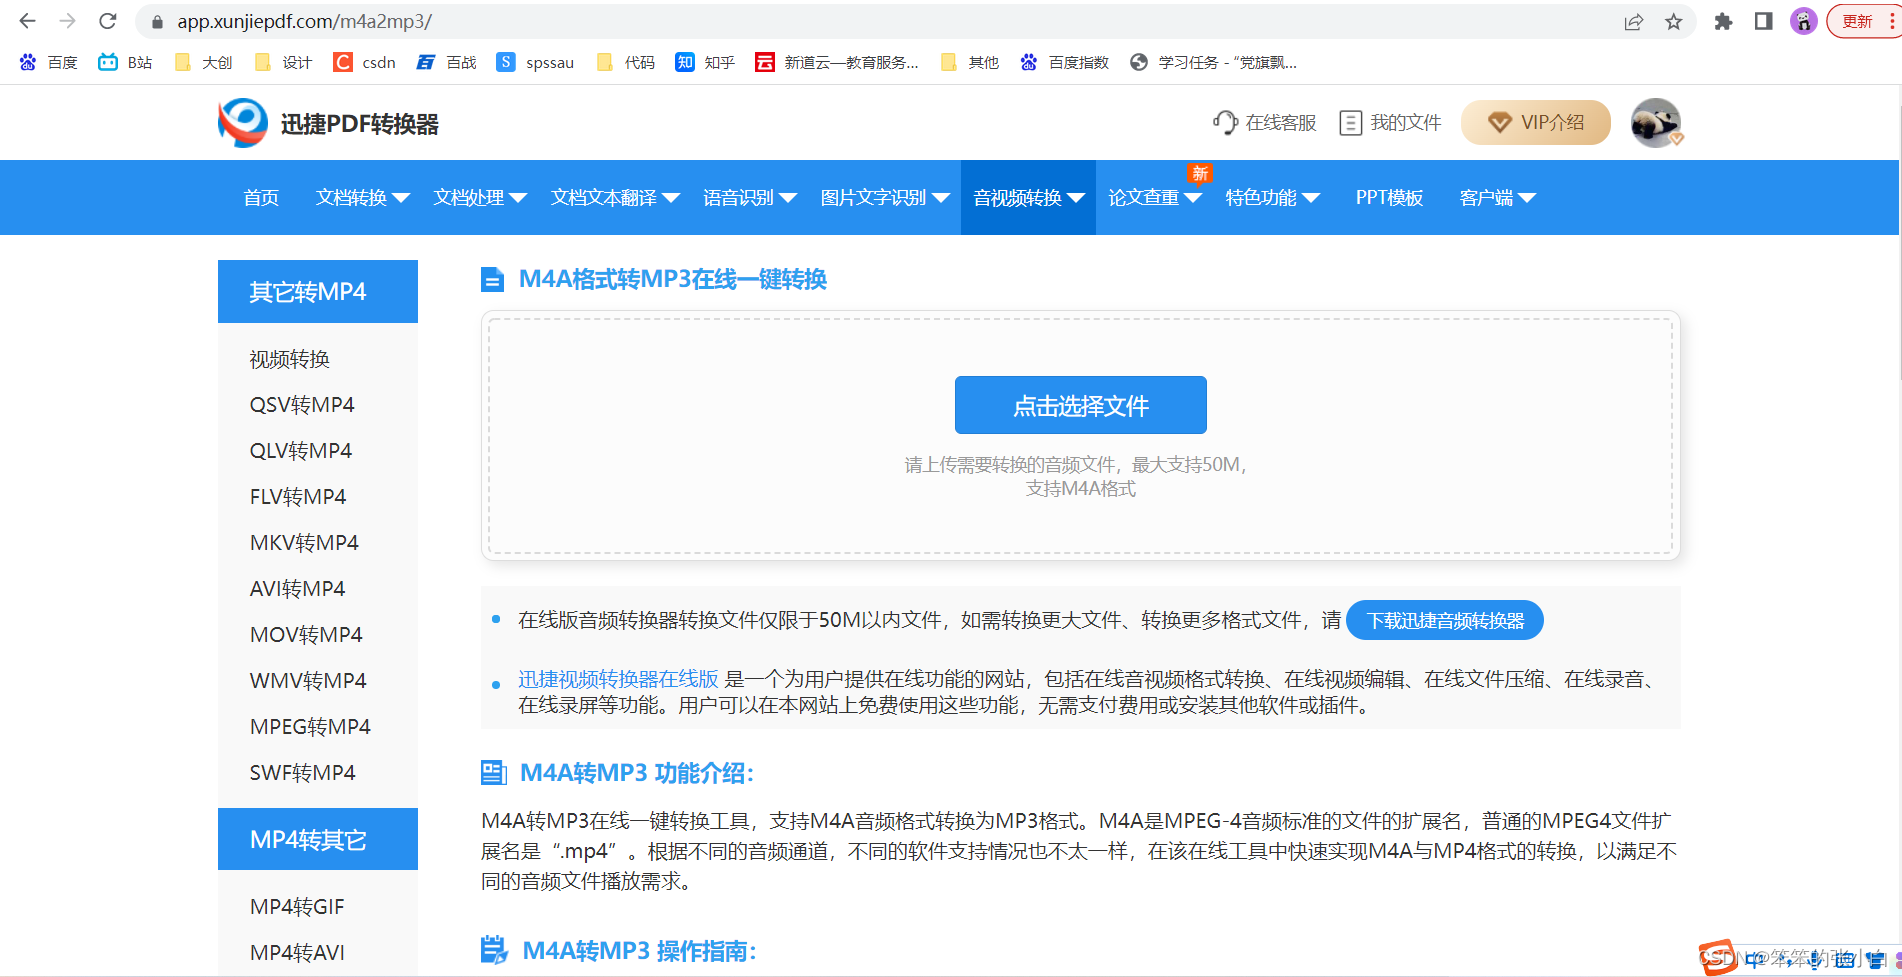Open 在线客服 headset support
Screen dimensions: 1902x977
coord(1265,123)
